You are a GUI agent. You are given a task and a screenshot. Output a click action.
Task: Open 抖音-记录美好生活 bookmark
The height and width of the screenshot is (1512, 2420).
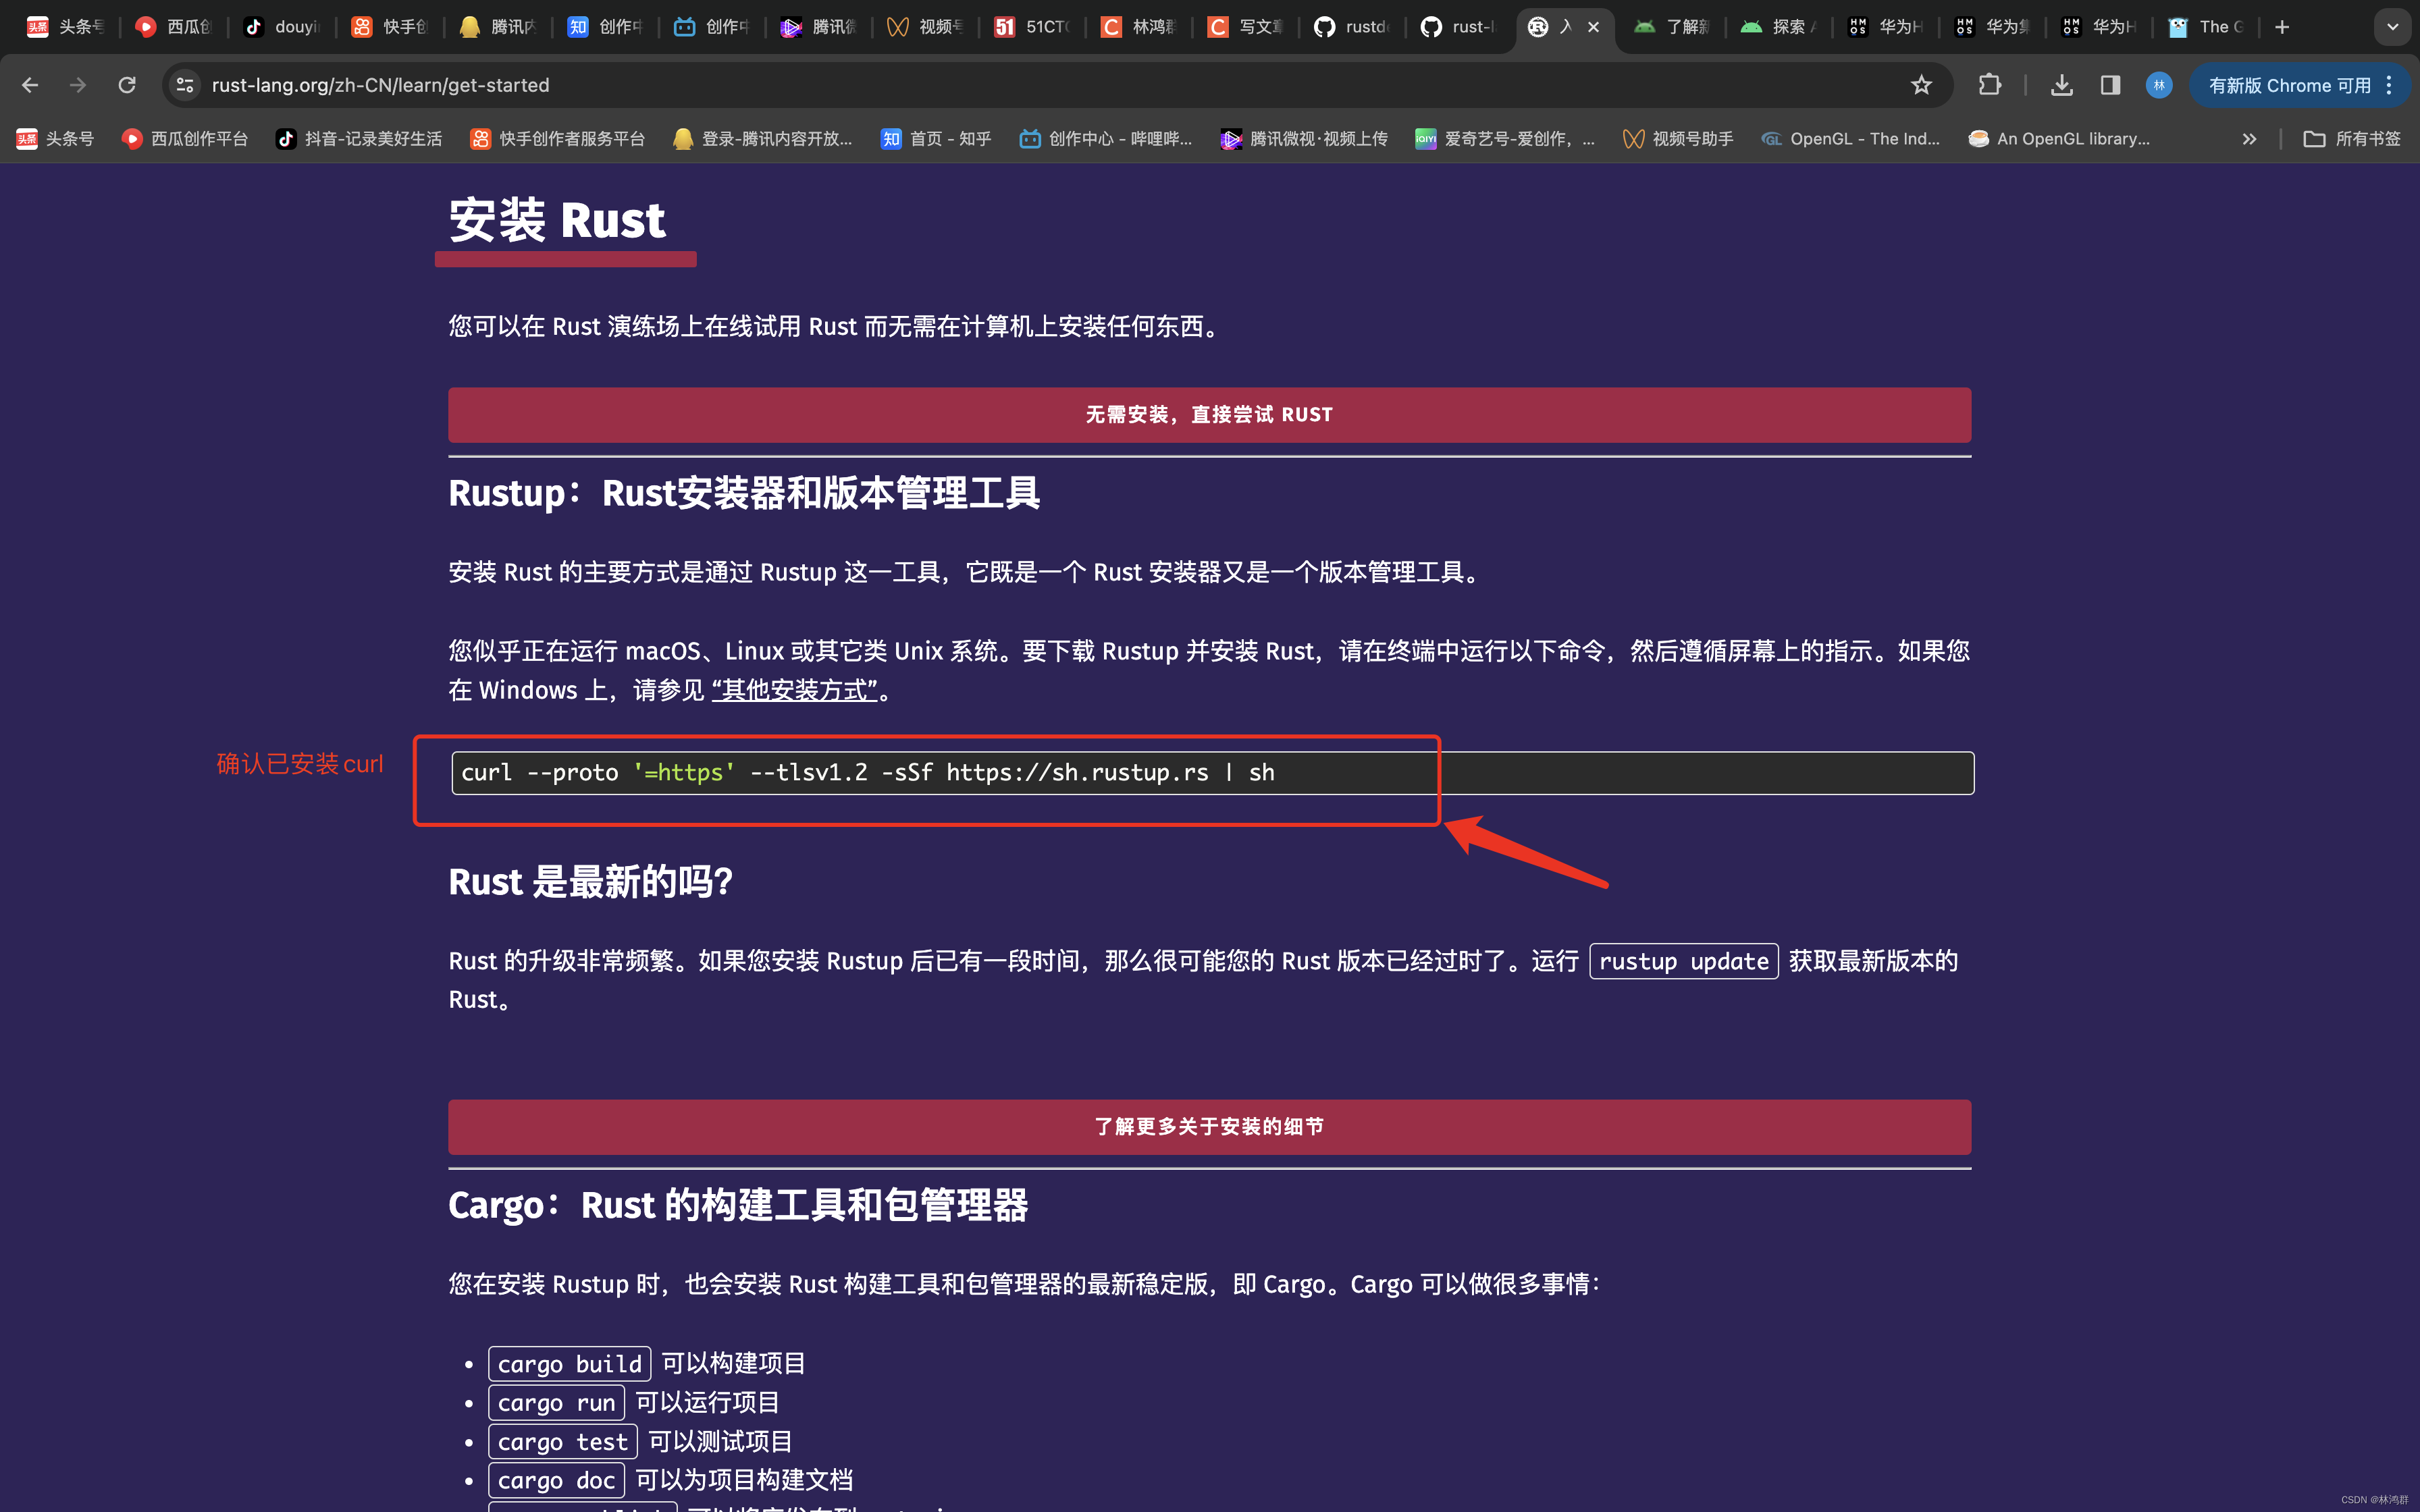click(x=359, y=139)
